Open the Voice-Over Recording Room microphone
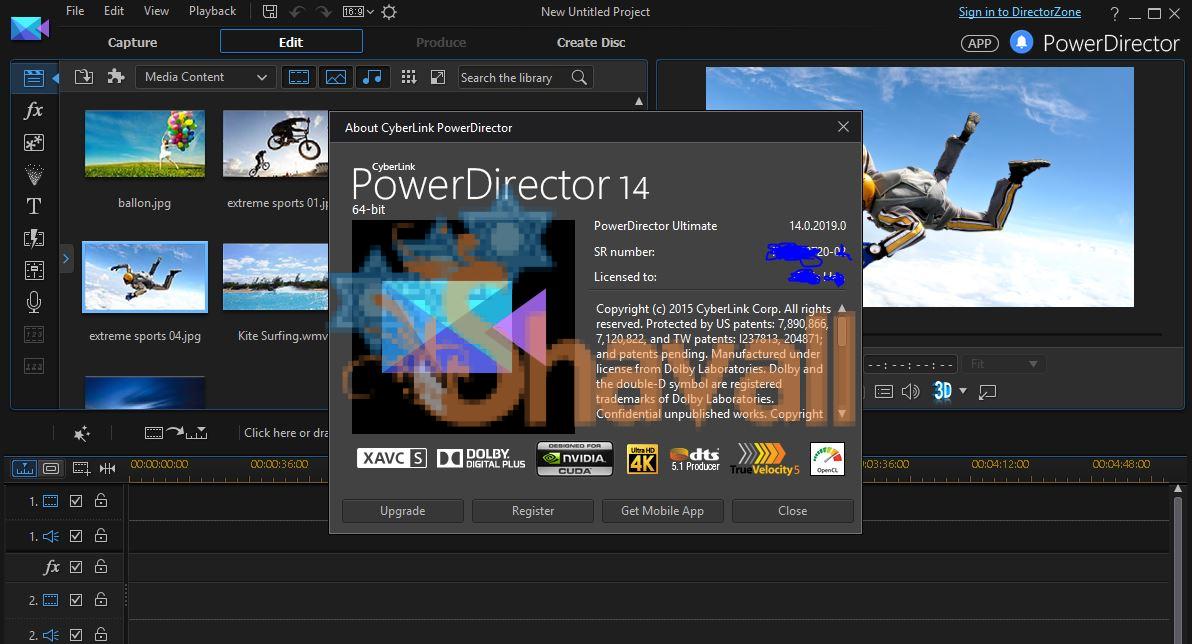1192x644 pixels. pos(33,303)
